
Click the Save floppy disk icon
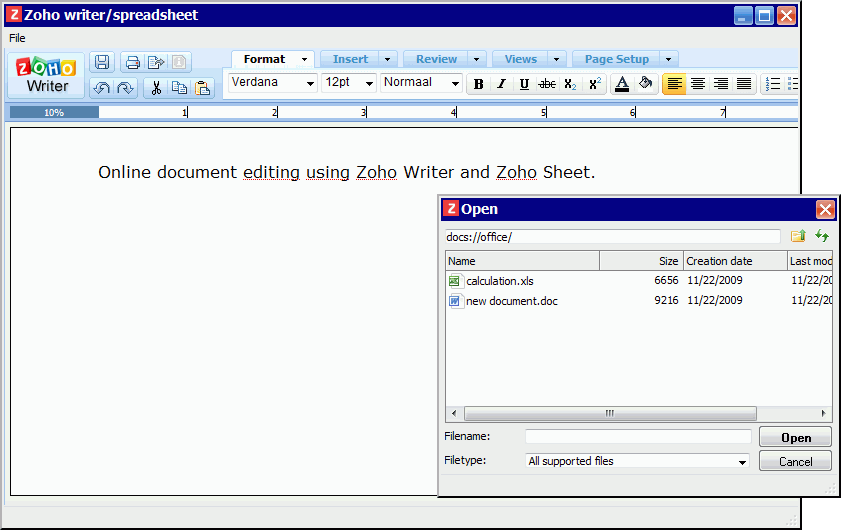(x=102, y=62)
